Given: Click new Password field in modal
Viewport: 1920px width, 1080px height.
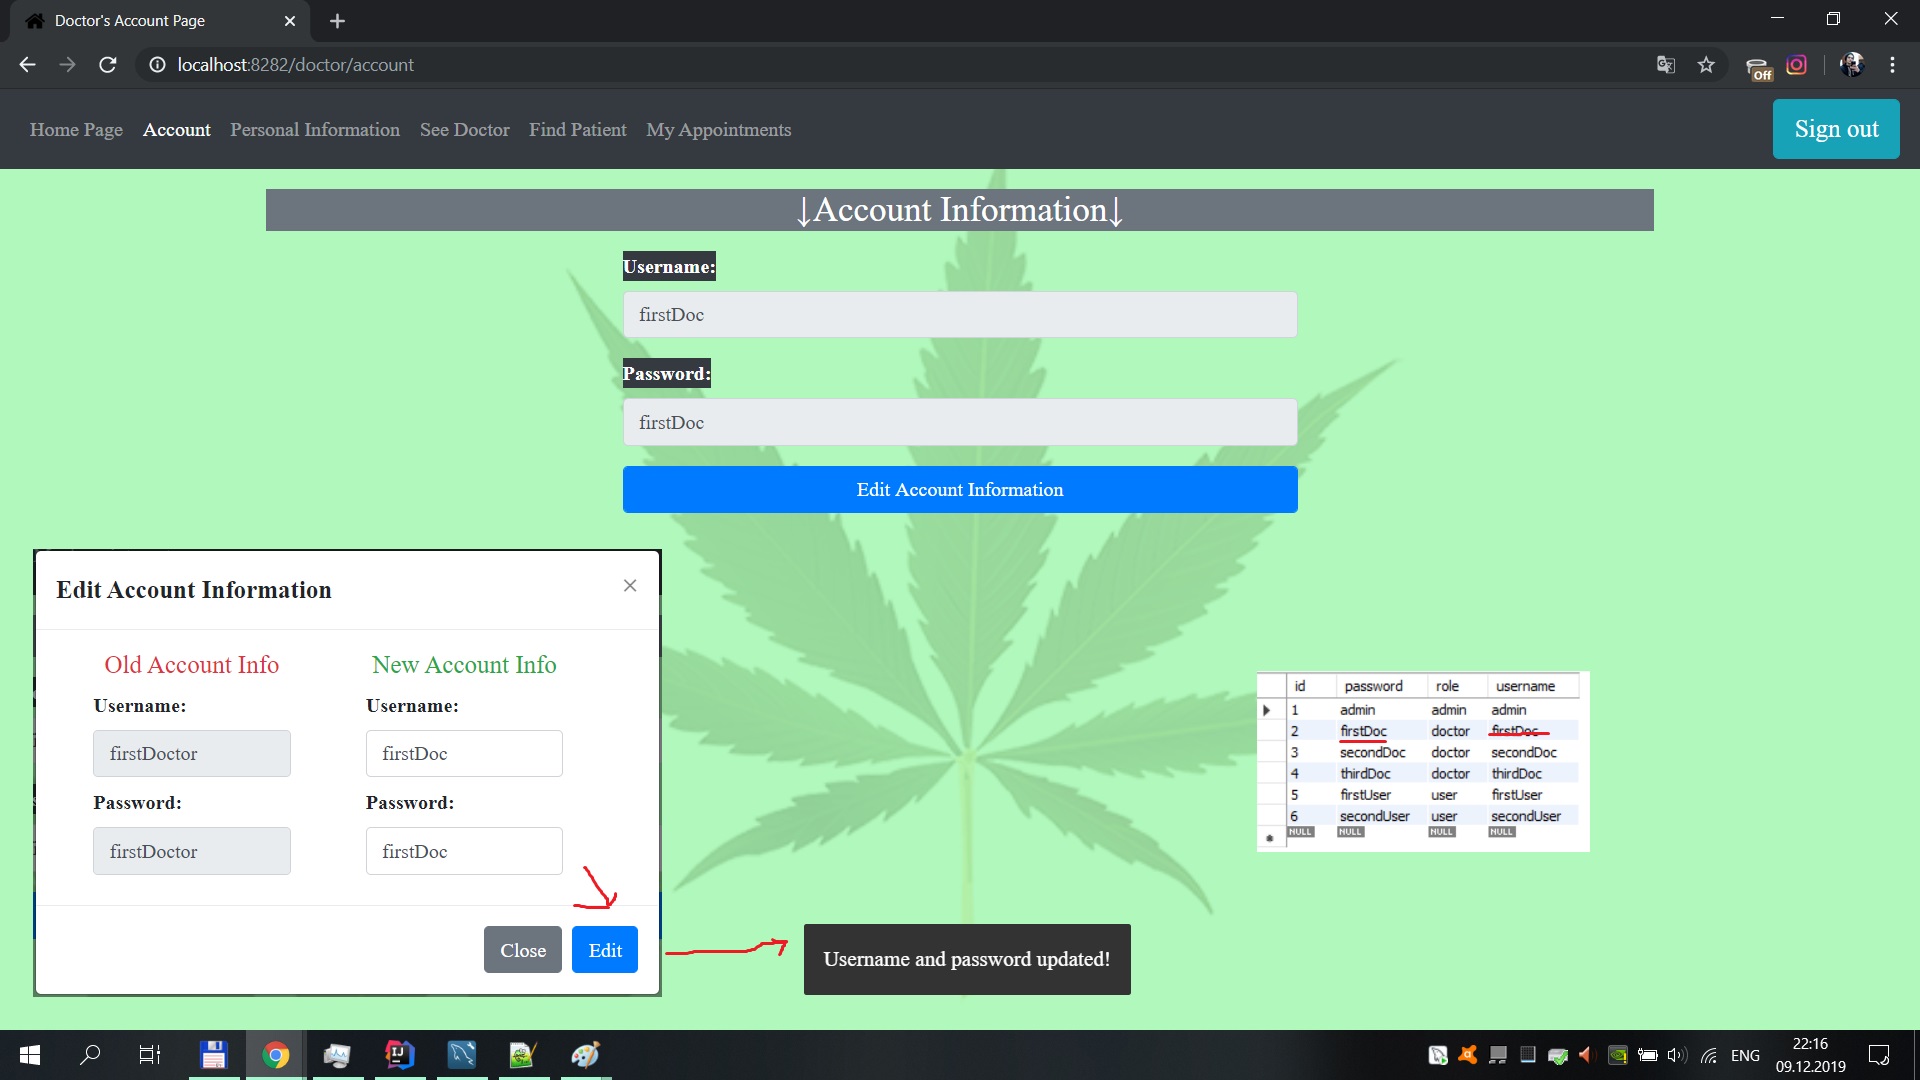Looking at the screenshot, I should [x=464, y=851].
